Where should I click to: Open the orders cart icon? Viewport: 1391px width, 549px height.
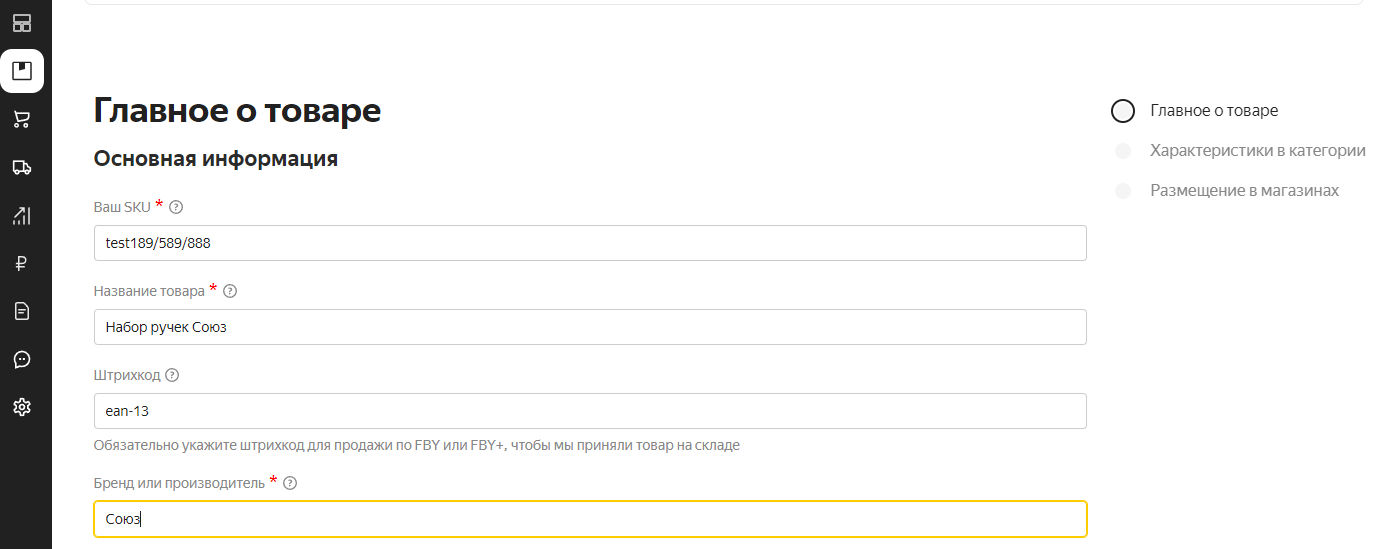(x=22, y=119)
